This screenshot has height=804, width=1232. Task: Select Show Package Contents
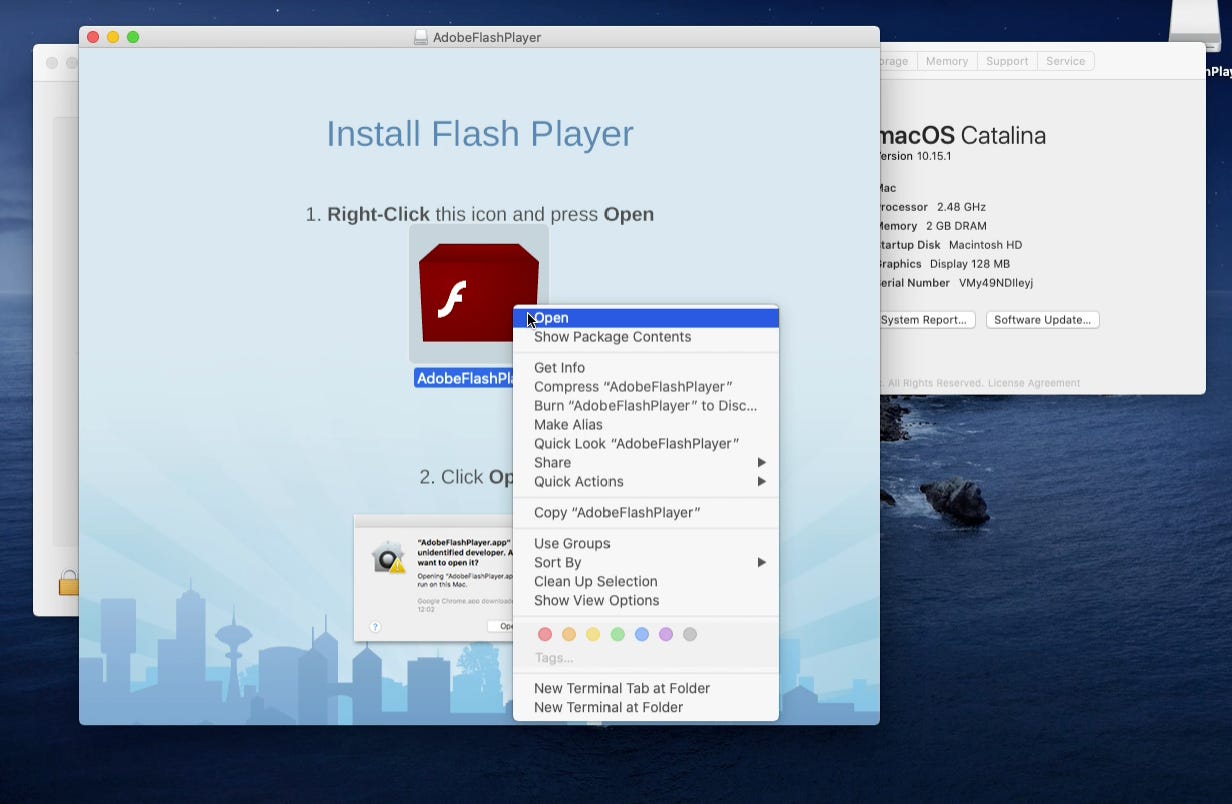tap(646, 337)
